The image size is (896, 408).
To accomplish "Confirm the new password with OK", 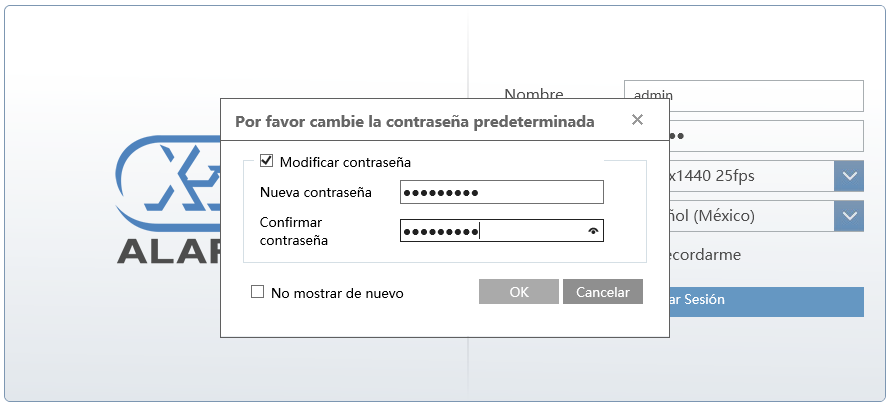I will click(519, 291).
